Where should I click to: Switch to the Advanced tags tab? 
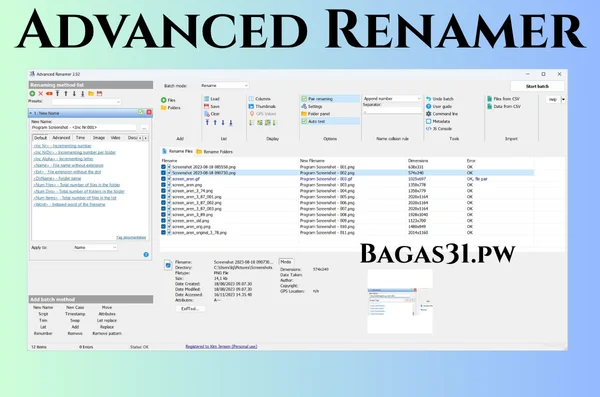[61, 138]
